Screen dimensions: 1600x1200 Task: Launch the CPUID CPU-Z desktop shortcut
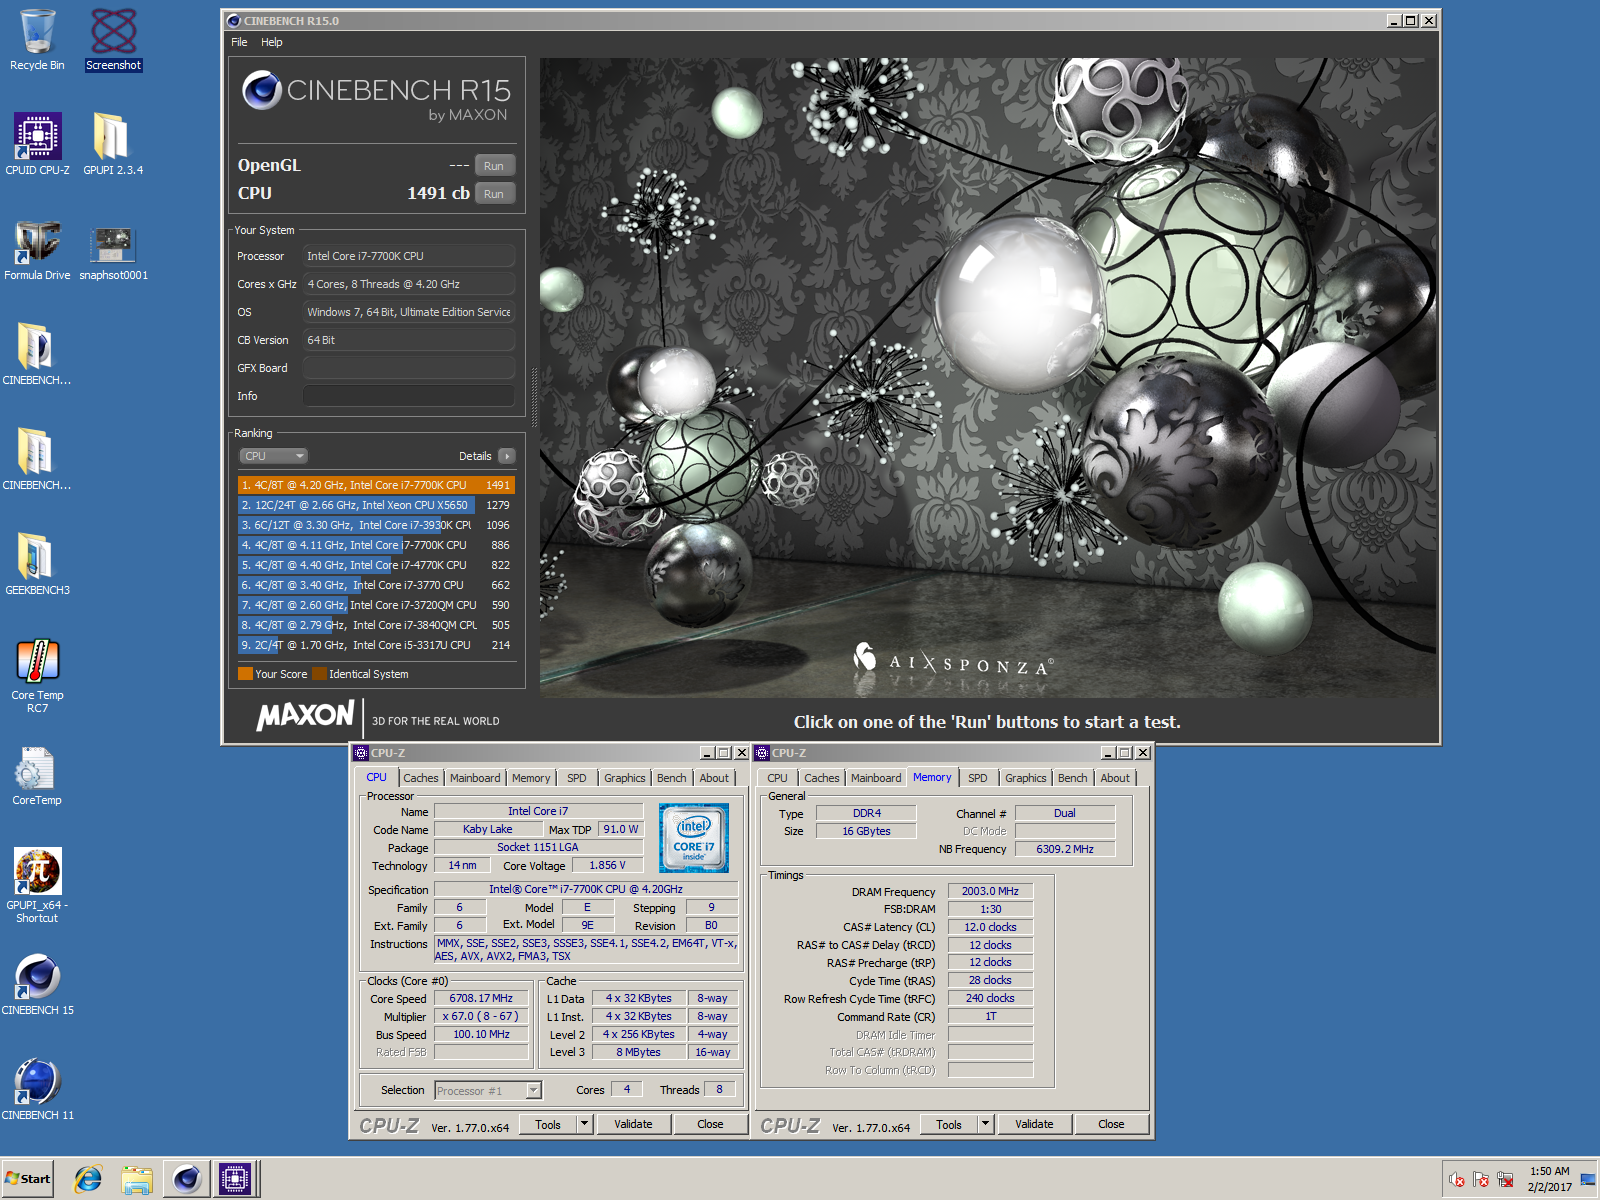coord(37,144)
